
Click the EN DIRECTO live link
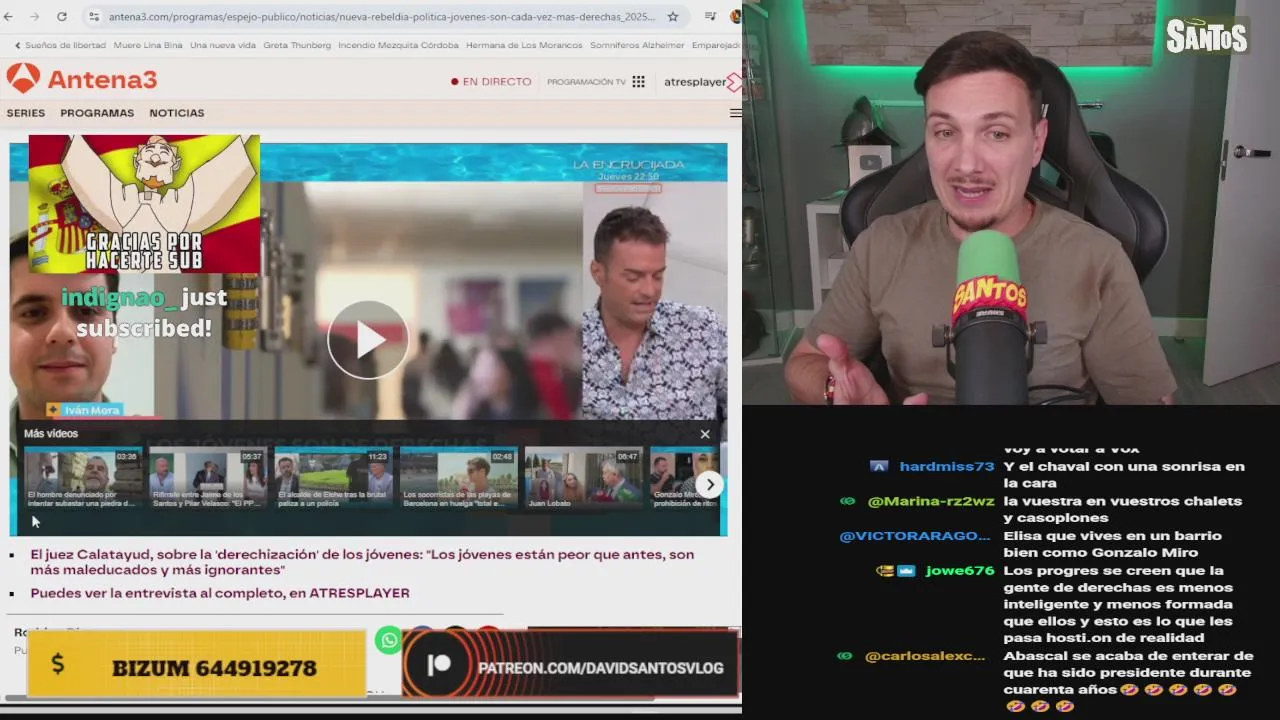point(491,82)
